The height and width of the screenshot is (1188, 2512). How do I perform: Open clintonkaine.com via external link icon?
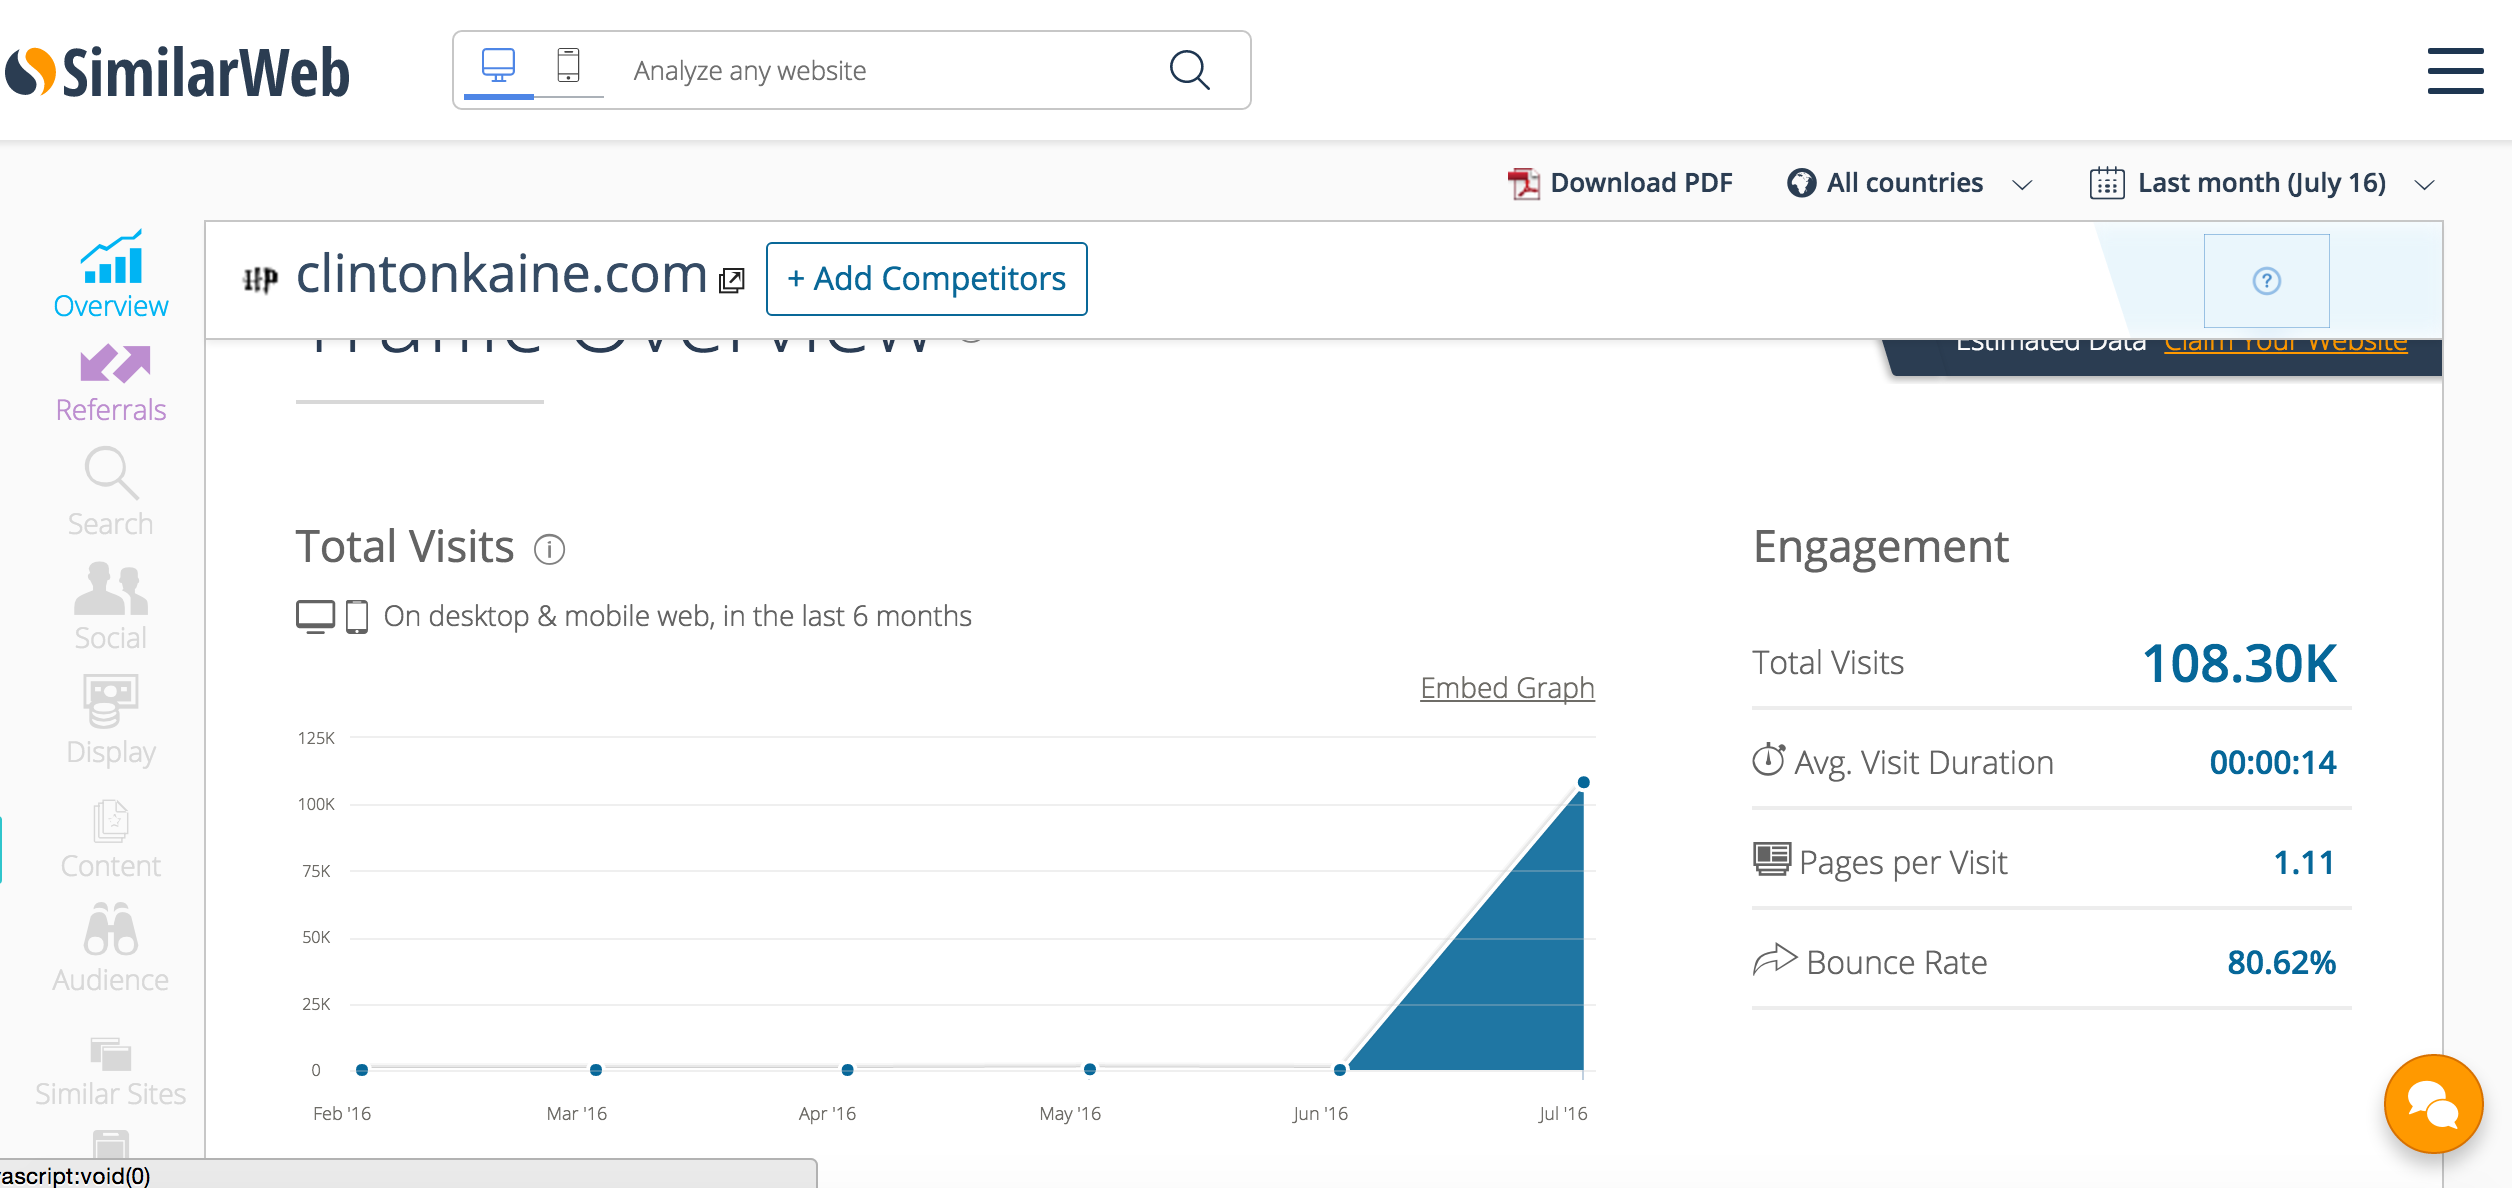click(732, 281)
